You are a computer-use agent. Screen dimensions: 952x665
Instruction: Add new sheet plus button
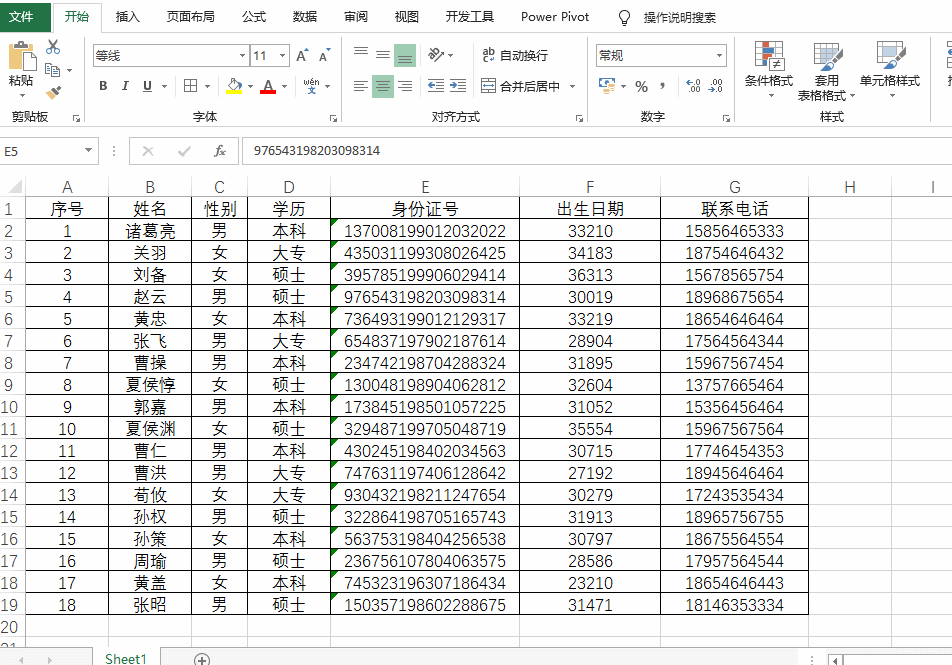[x=202, y=659]
